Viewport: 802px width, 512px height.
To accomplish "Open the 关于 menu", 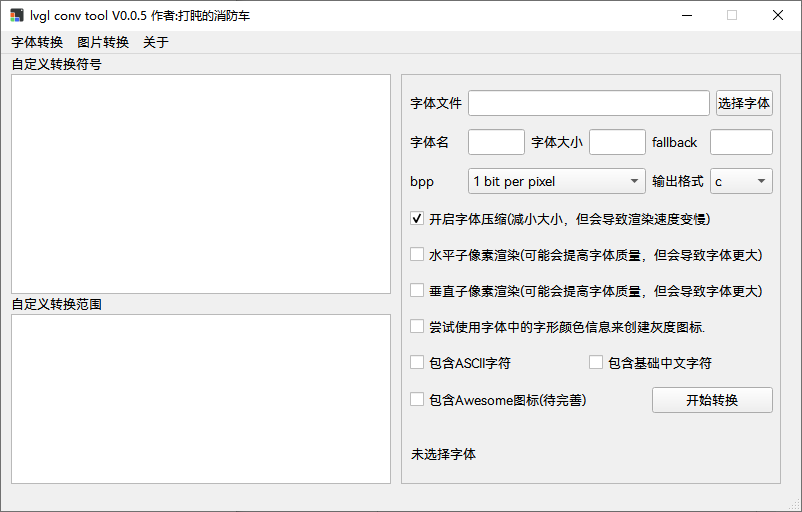I will 156,42.
